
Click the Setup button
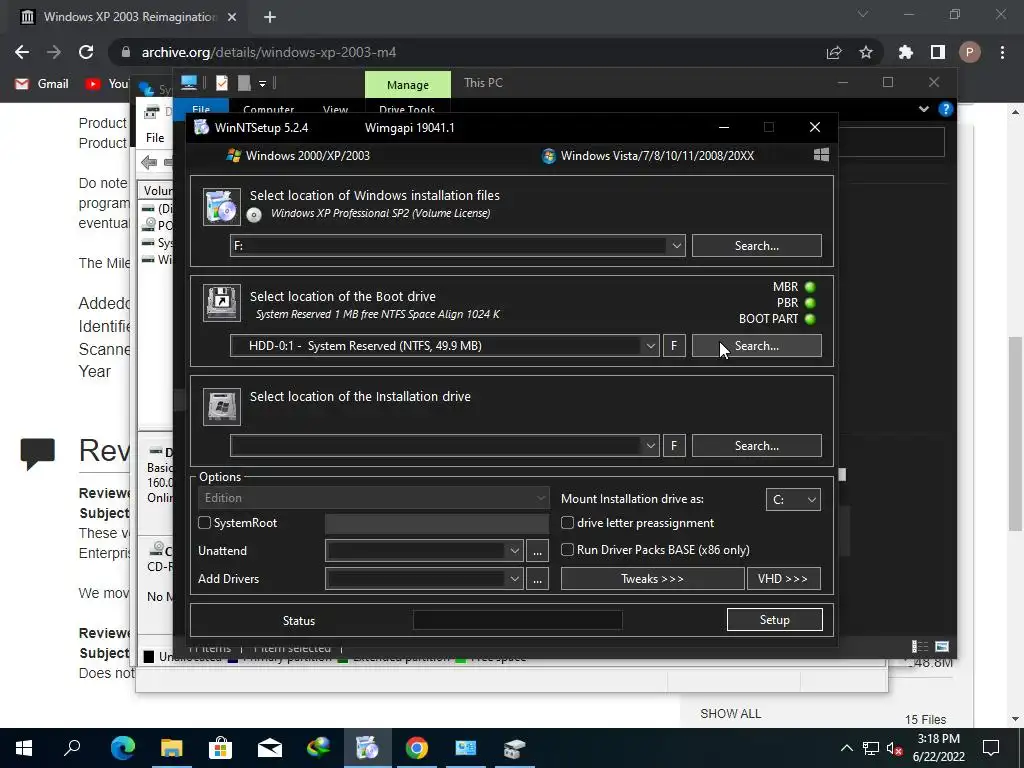click(775, 620)
